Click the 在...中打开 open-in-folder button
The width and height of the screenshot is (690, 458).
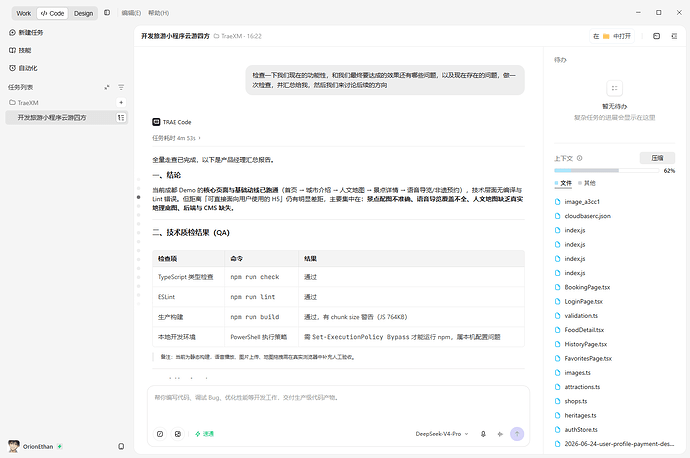[612, 36]
